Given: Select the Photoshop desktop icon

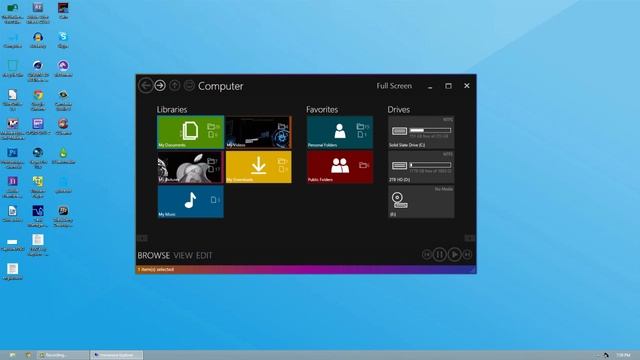Looking at the screenshot, I should 12,158.
